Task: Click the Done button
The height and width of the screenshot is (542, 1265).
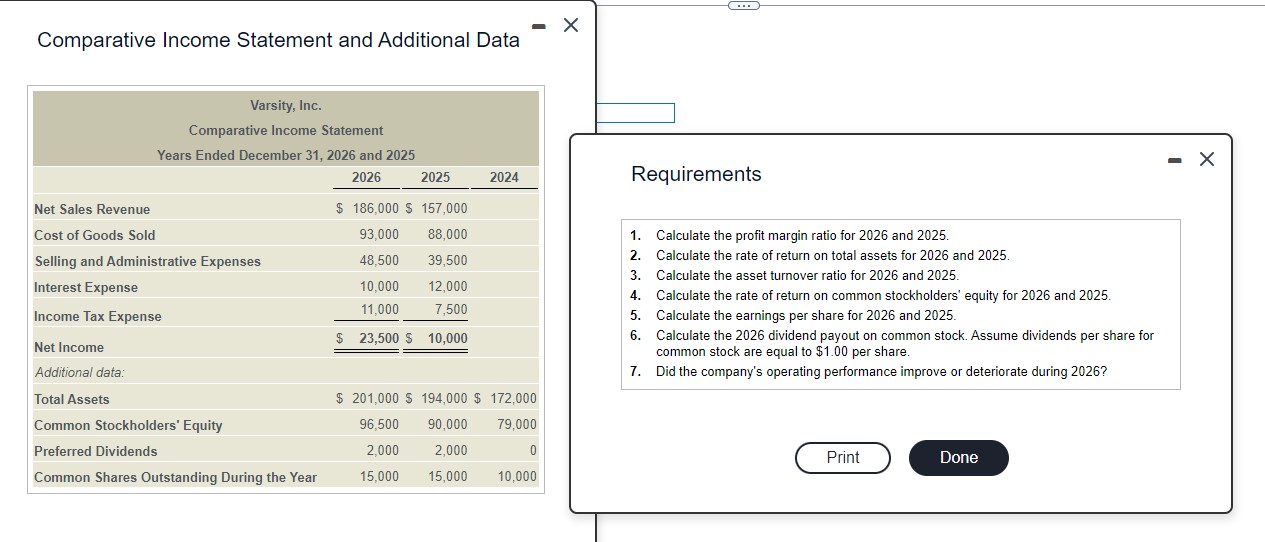Action: [959, 457]
